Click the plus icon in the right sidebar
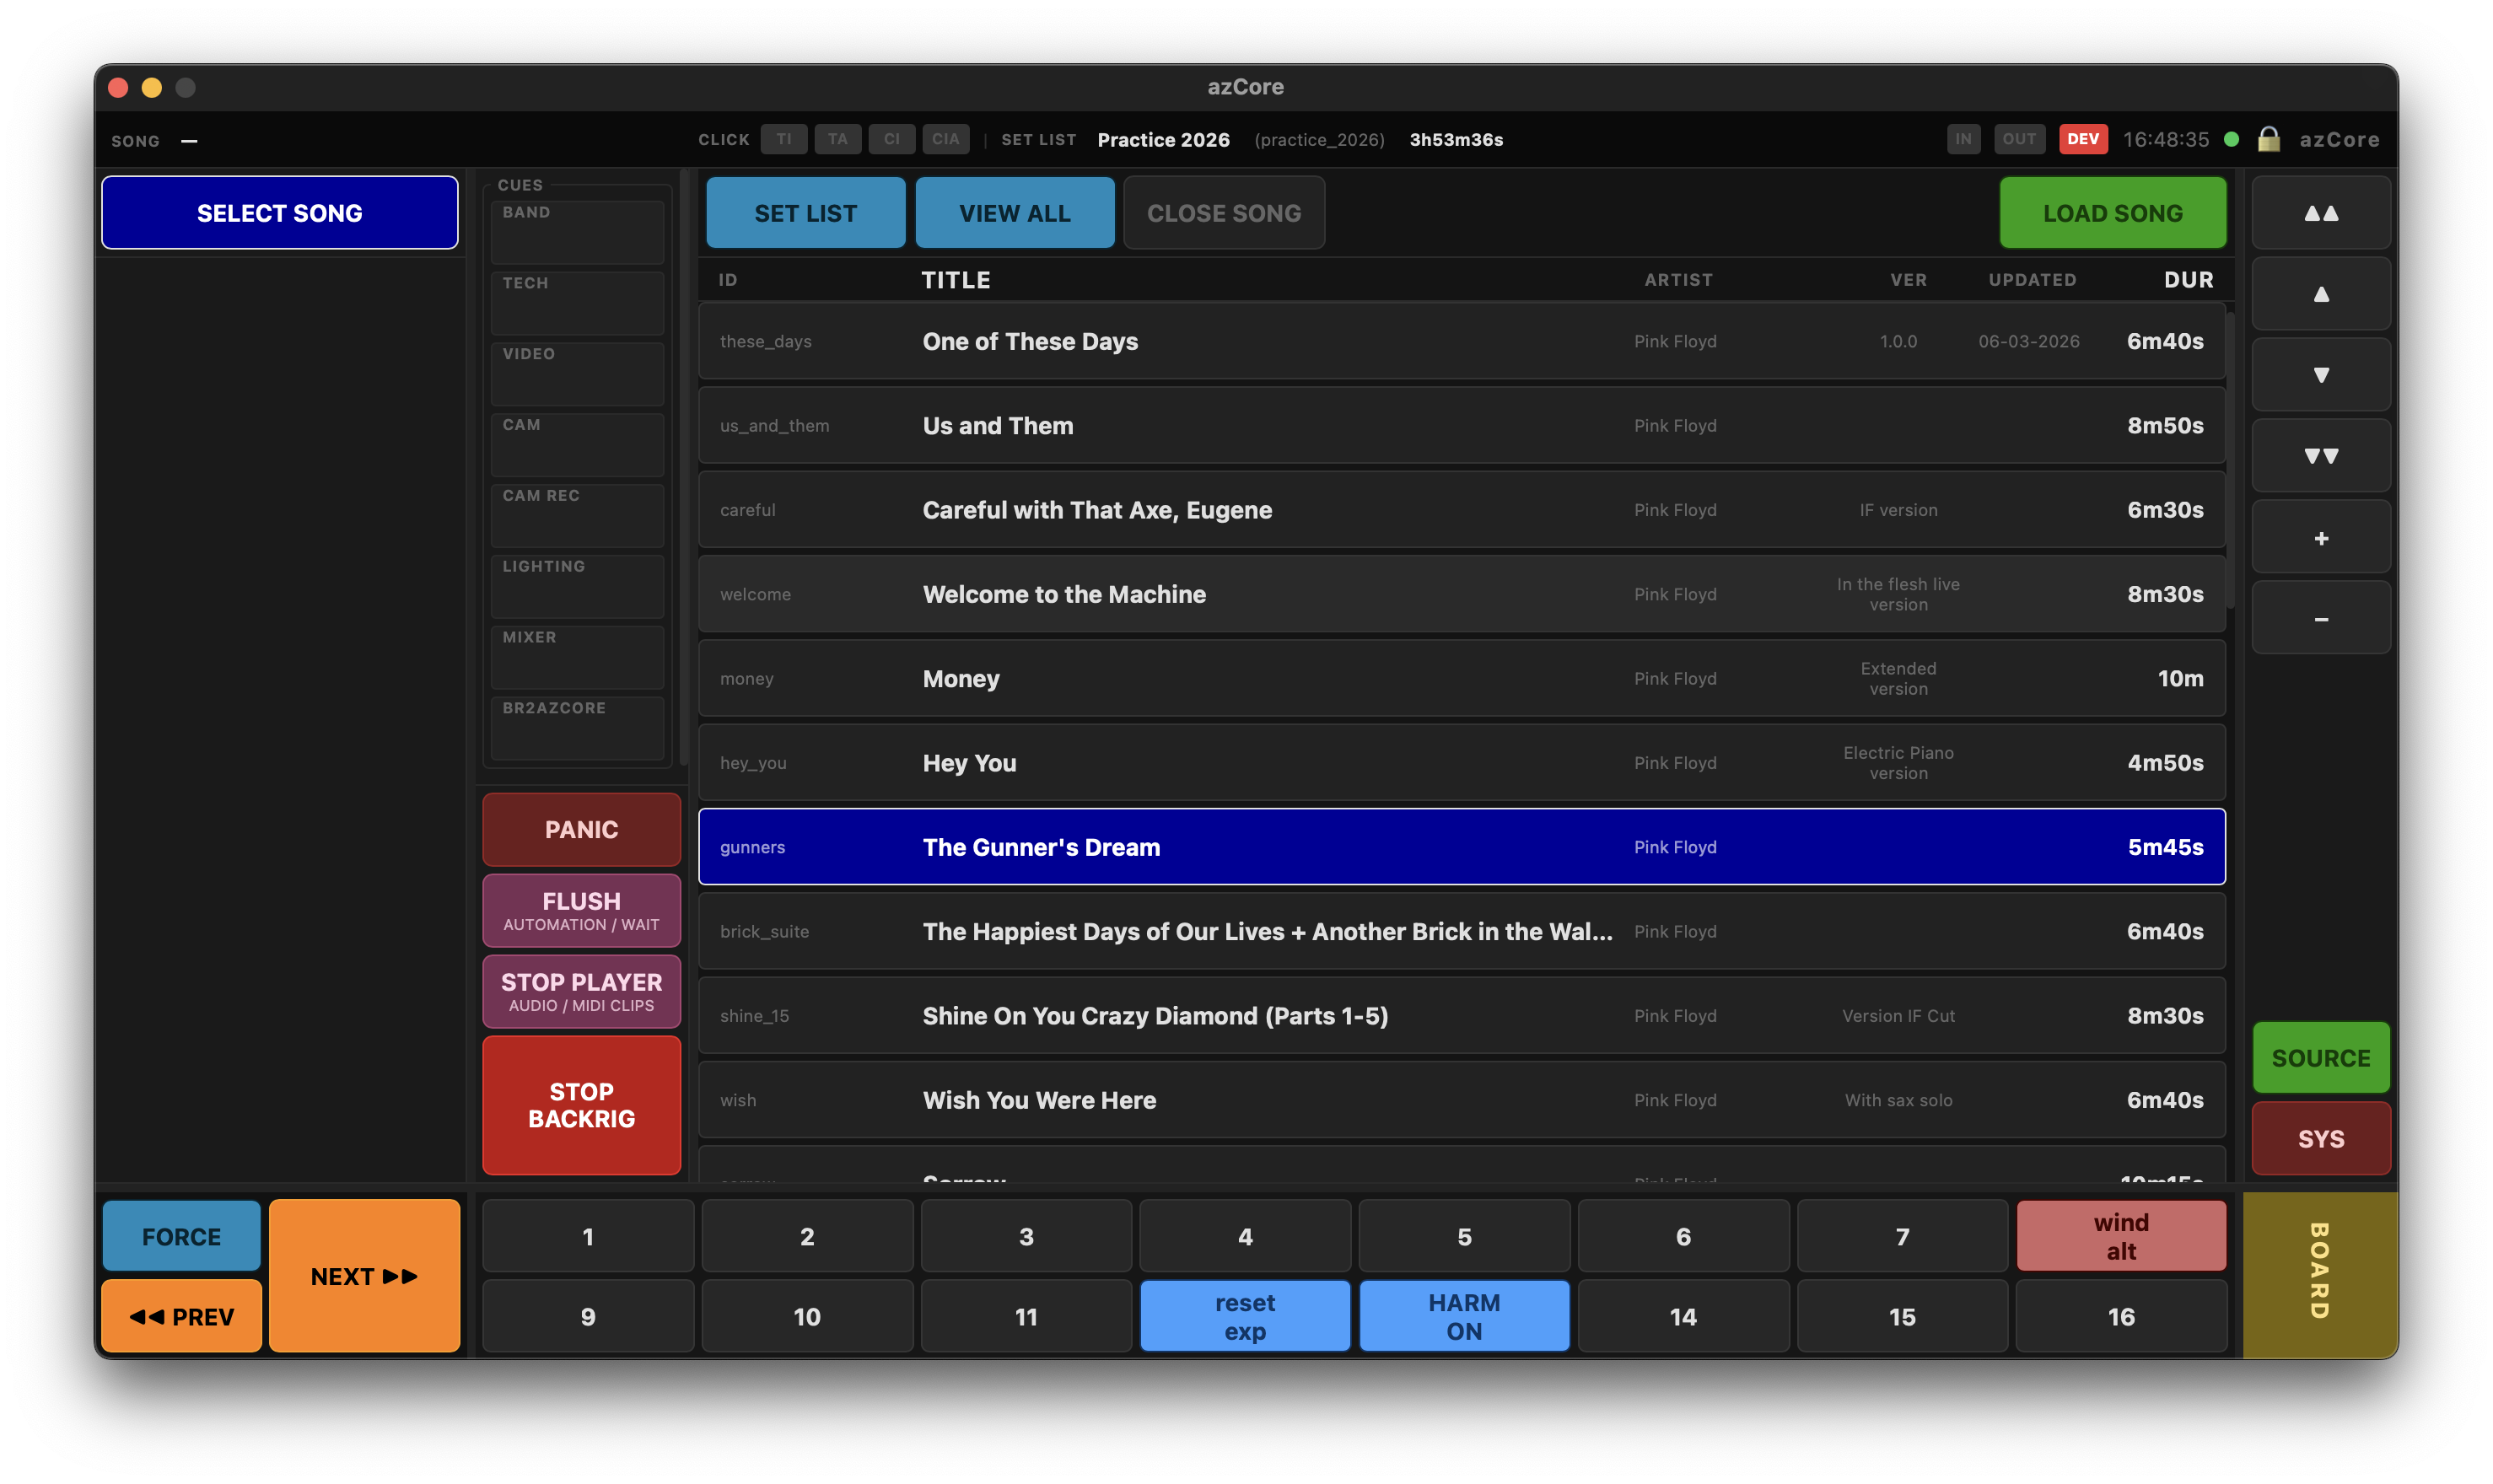 pos(2320,536)
